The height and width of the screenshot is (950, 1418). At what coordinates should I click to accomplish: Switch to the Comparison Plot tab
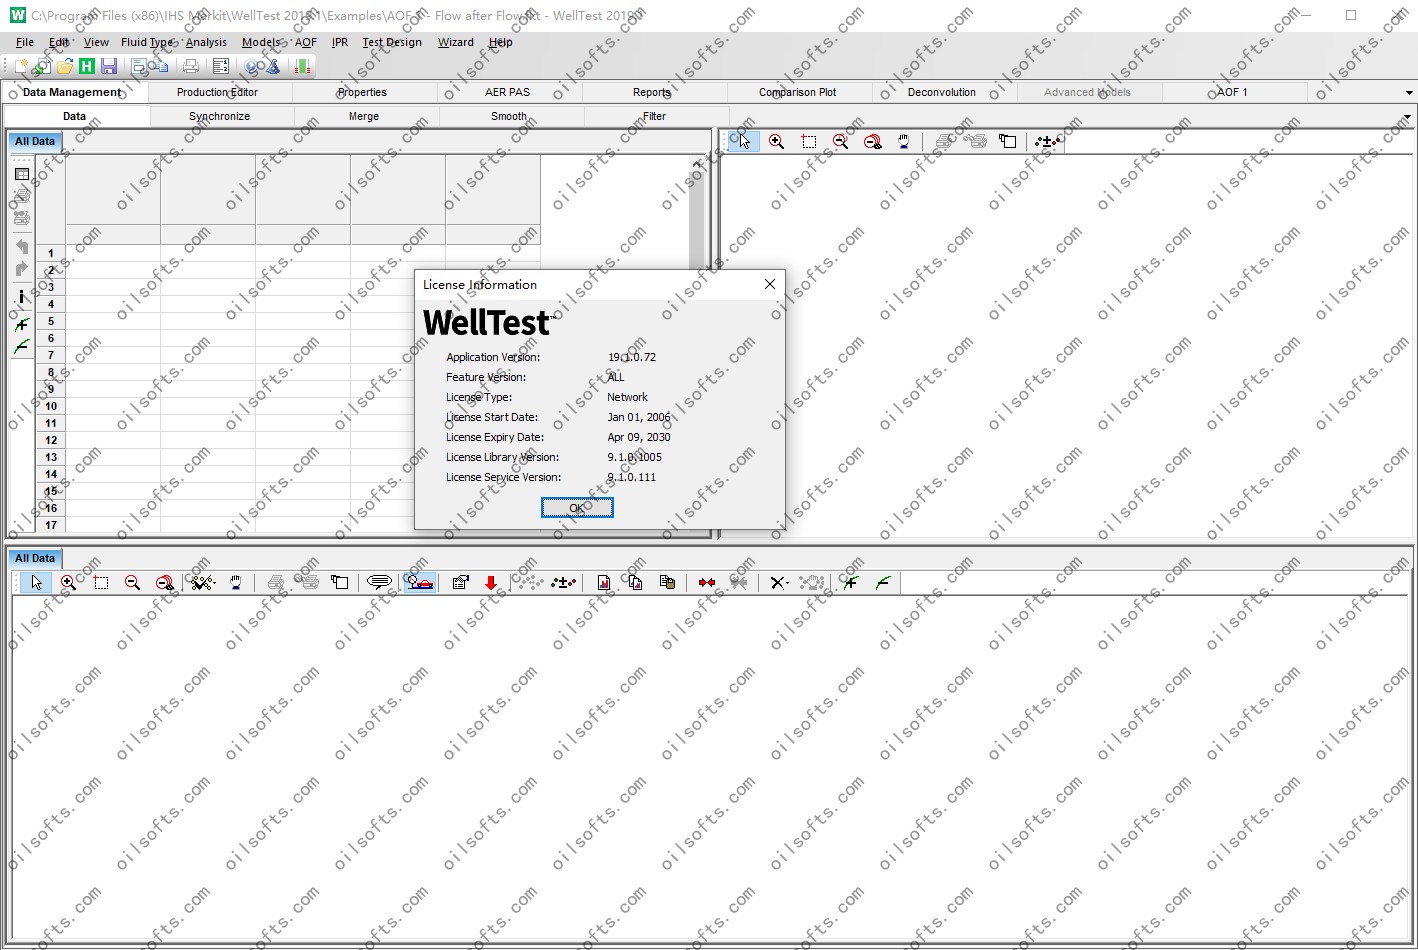pyautogui.click(x=798, y=92)
